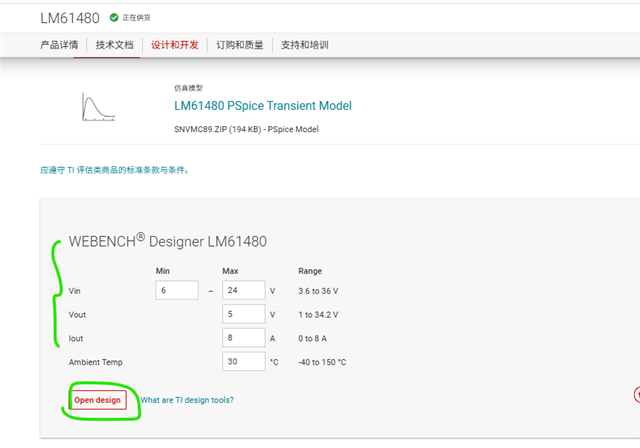Click the Vin Max input field
The width and height of the screenshot is (640, 448).
(244, 290)
